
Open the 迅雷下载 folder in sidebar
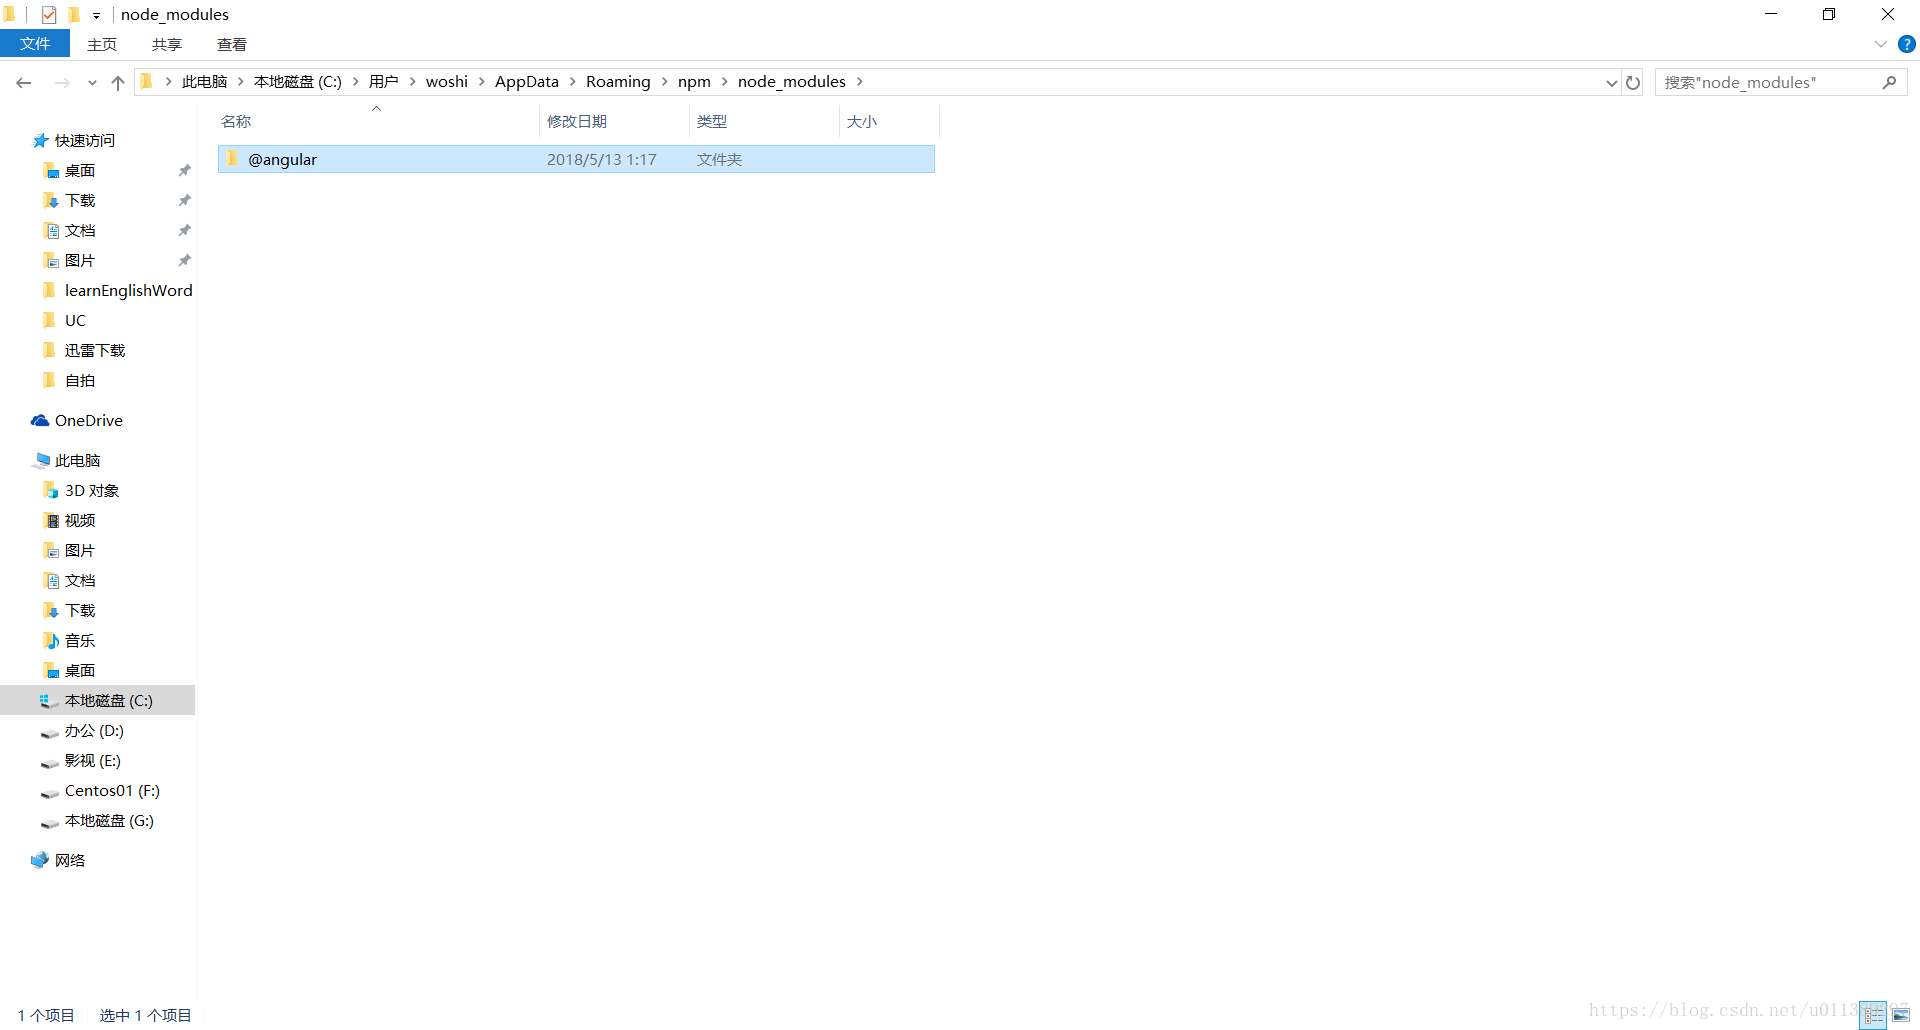95,351
